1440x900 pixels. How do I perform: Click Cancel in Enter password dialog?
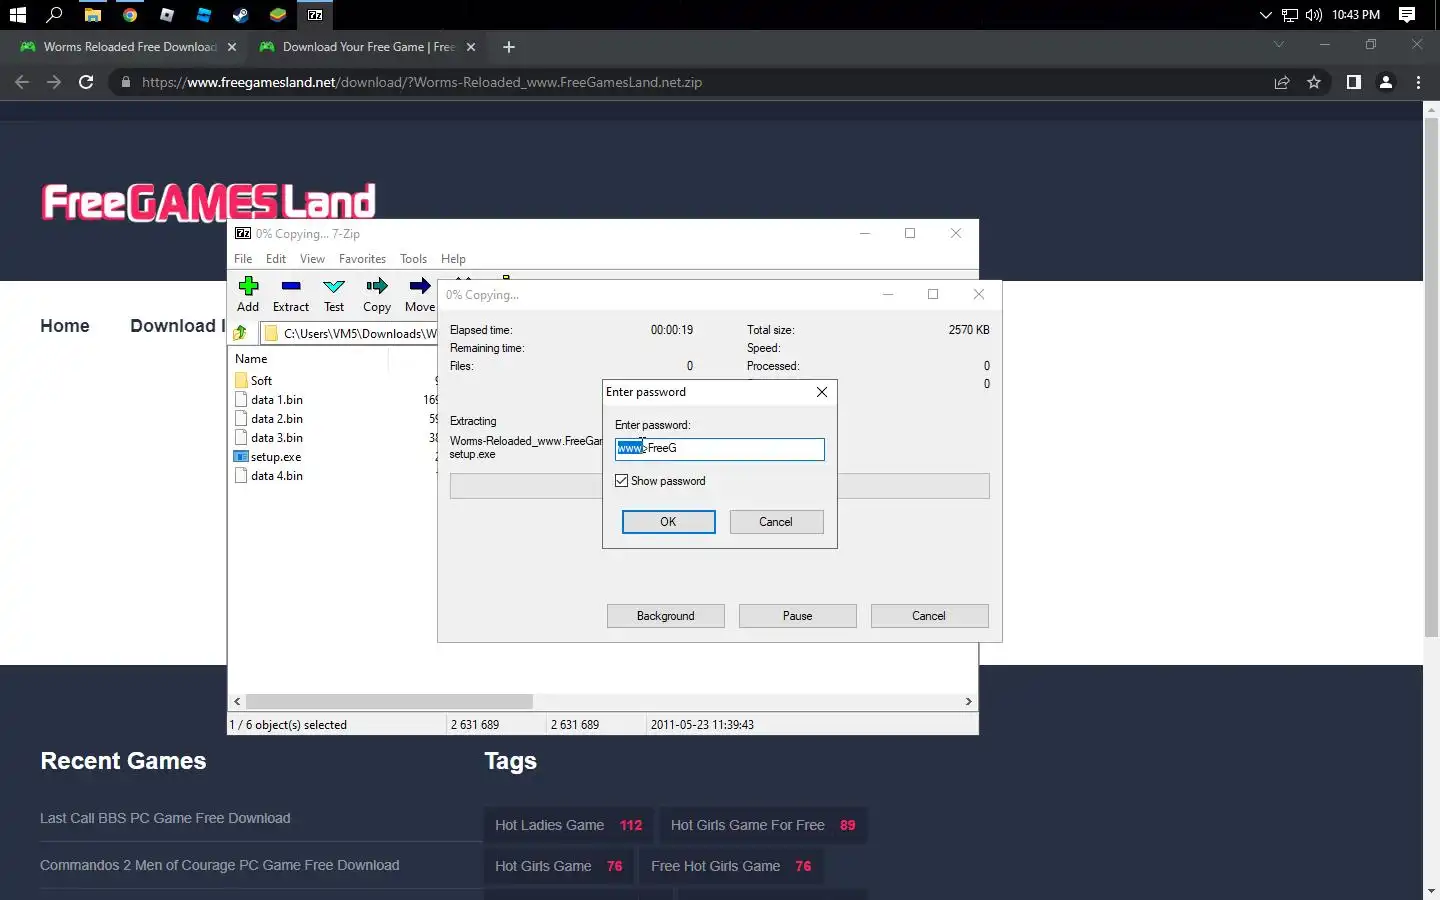coord(775,522)
